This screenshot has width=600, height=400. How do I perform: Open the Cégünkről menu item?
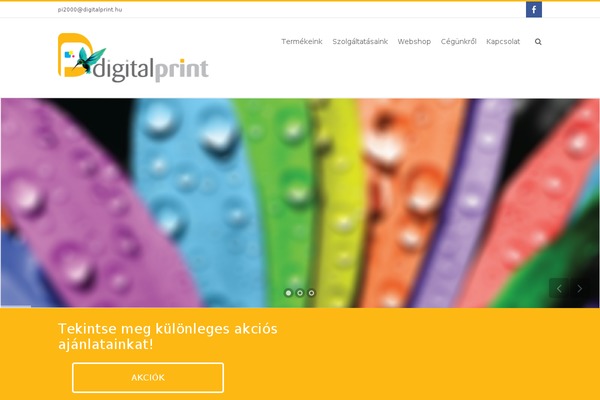(458, 41)
